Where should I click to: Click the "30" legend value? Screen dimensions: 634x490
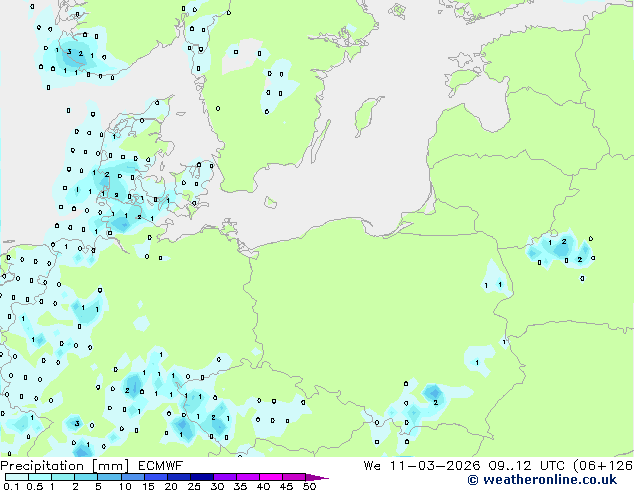[217, 486]
